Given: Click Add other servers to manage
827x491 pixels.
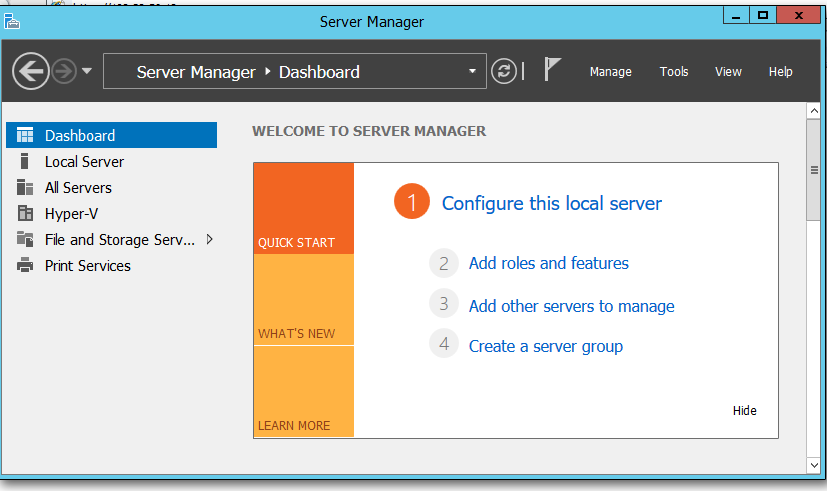Looking at the screenshot, I should tap(572, 306).
